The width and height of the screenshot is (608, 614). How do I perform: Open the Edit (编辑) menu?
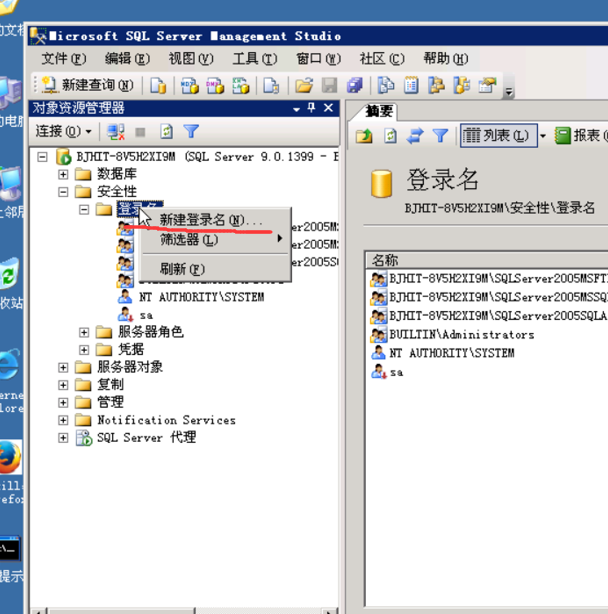(127, 59)
